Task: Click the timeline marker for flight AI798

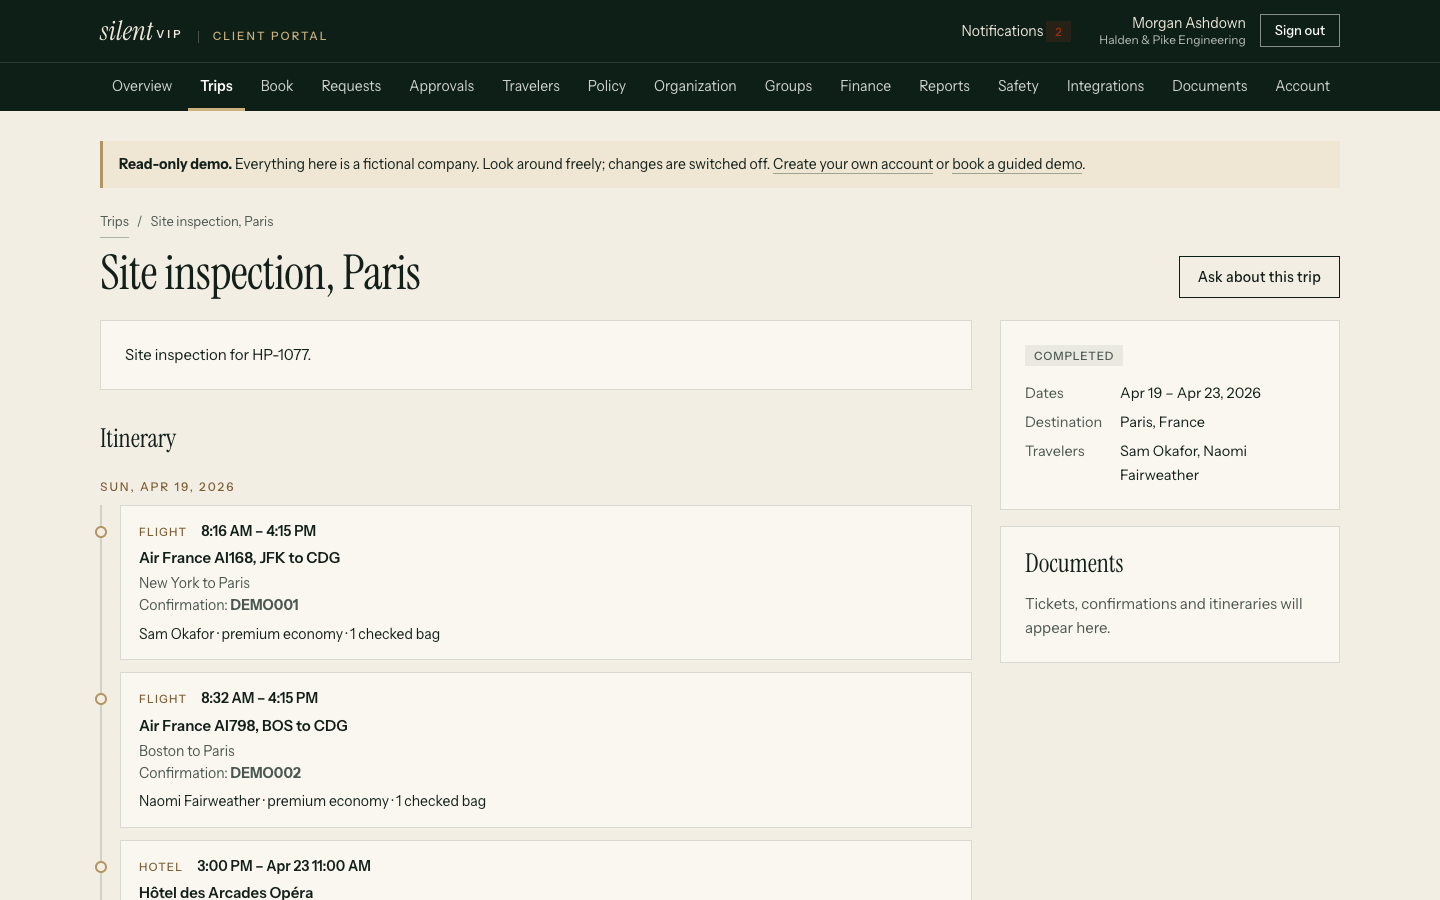Action: [101, 699]
